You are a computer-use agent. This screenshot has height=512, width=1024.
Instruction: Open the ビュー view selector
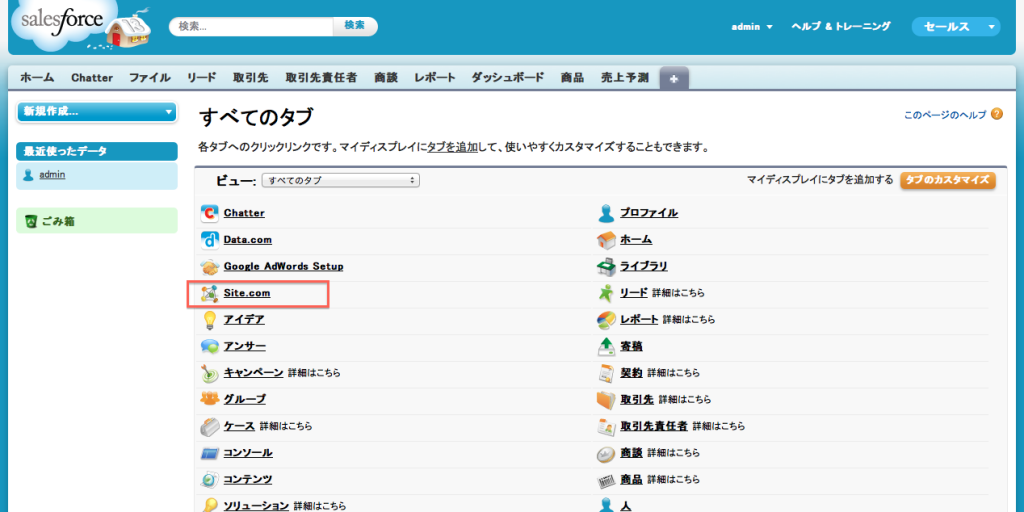[x=340, y=180]
